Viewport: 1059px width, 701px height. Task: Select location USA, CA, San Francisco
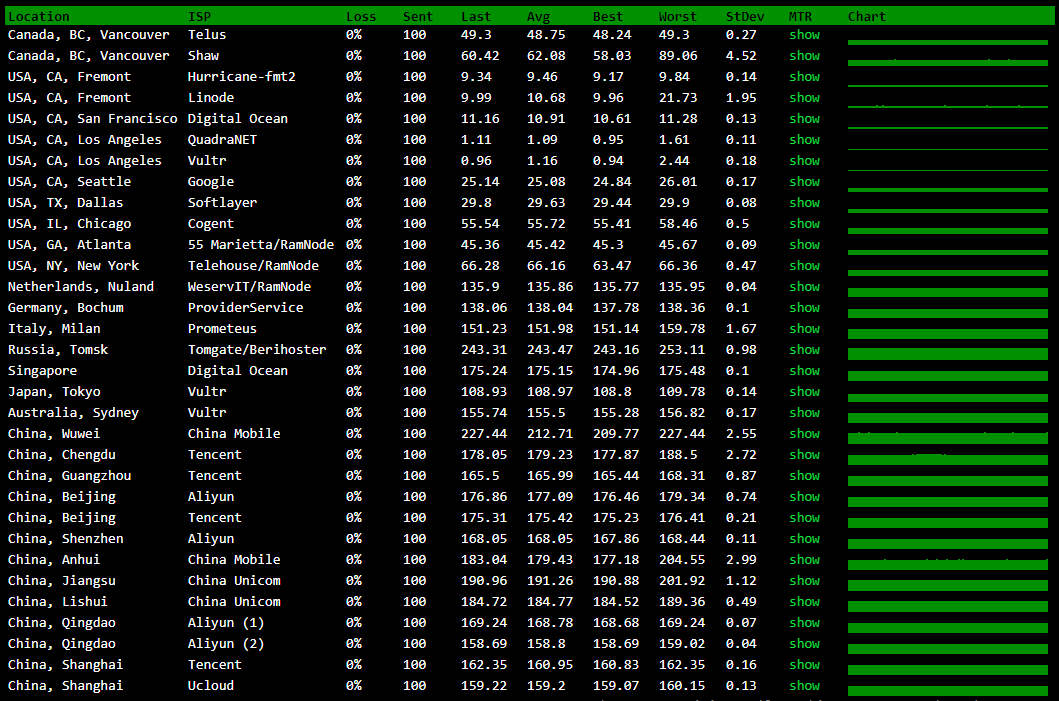pyautogui.click(x=93, y=118)
